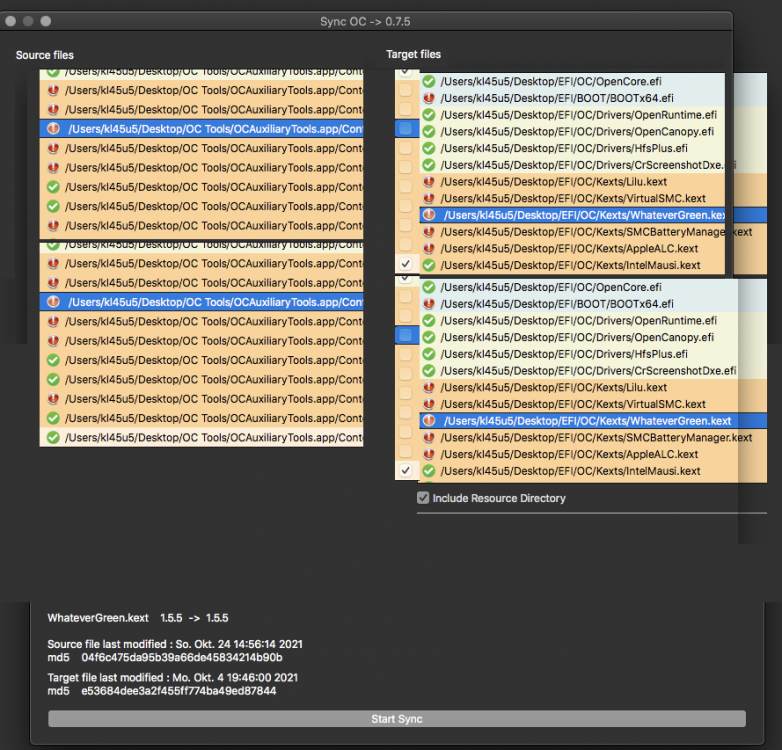Click red warning icon of AppleALC.kext in lower target list

[429, 454]
